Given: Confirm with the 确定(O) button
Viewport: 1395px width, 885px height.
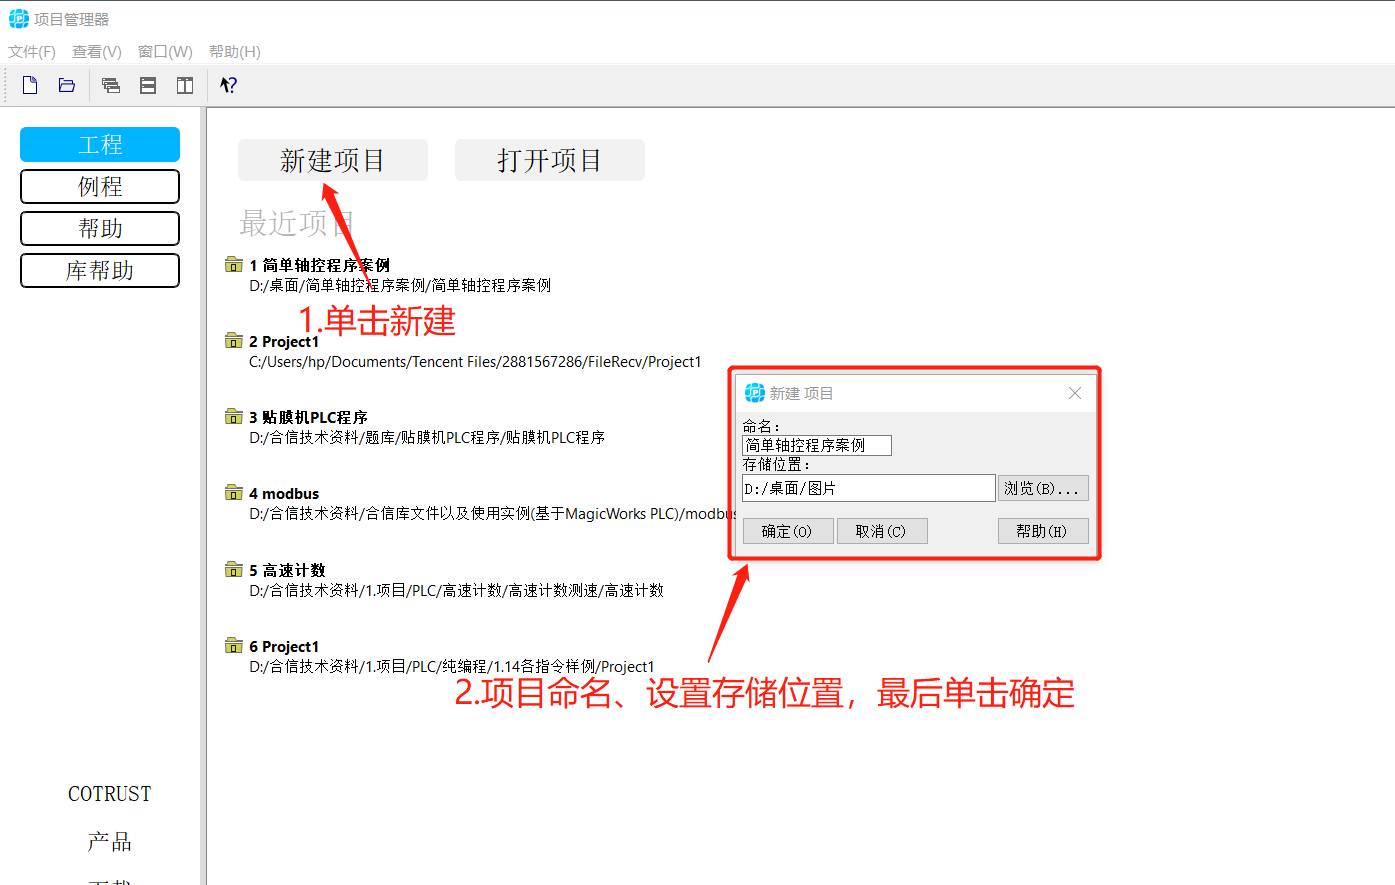Looking at the screenshot, I should pos(788,530).
